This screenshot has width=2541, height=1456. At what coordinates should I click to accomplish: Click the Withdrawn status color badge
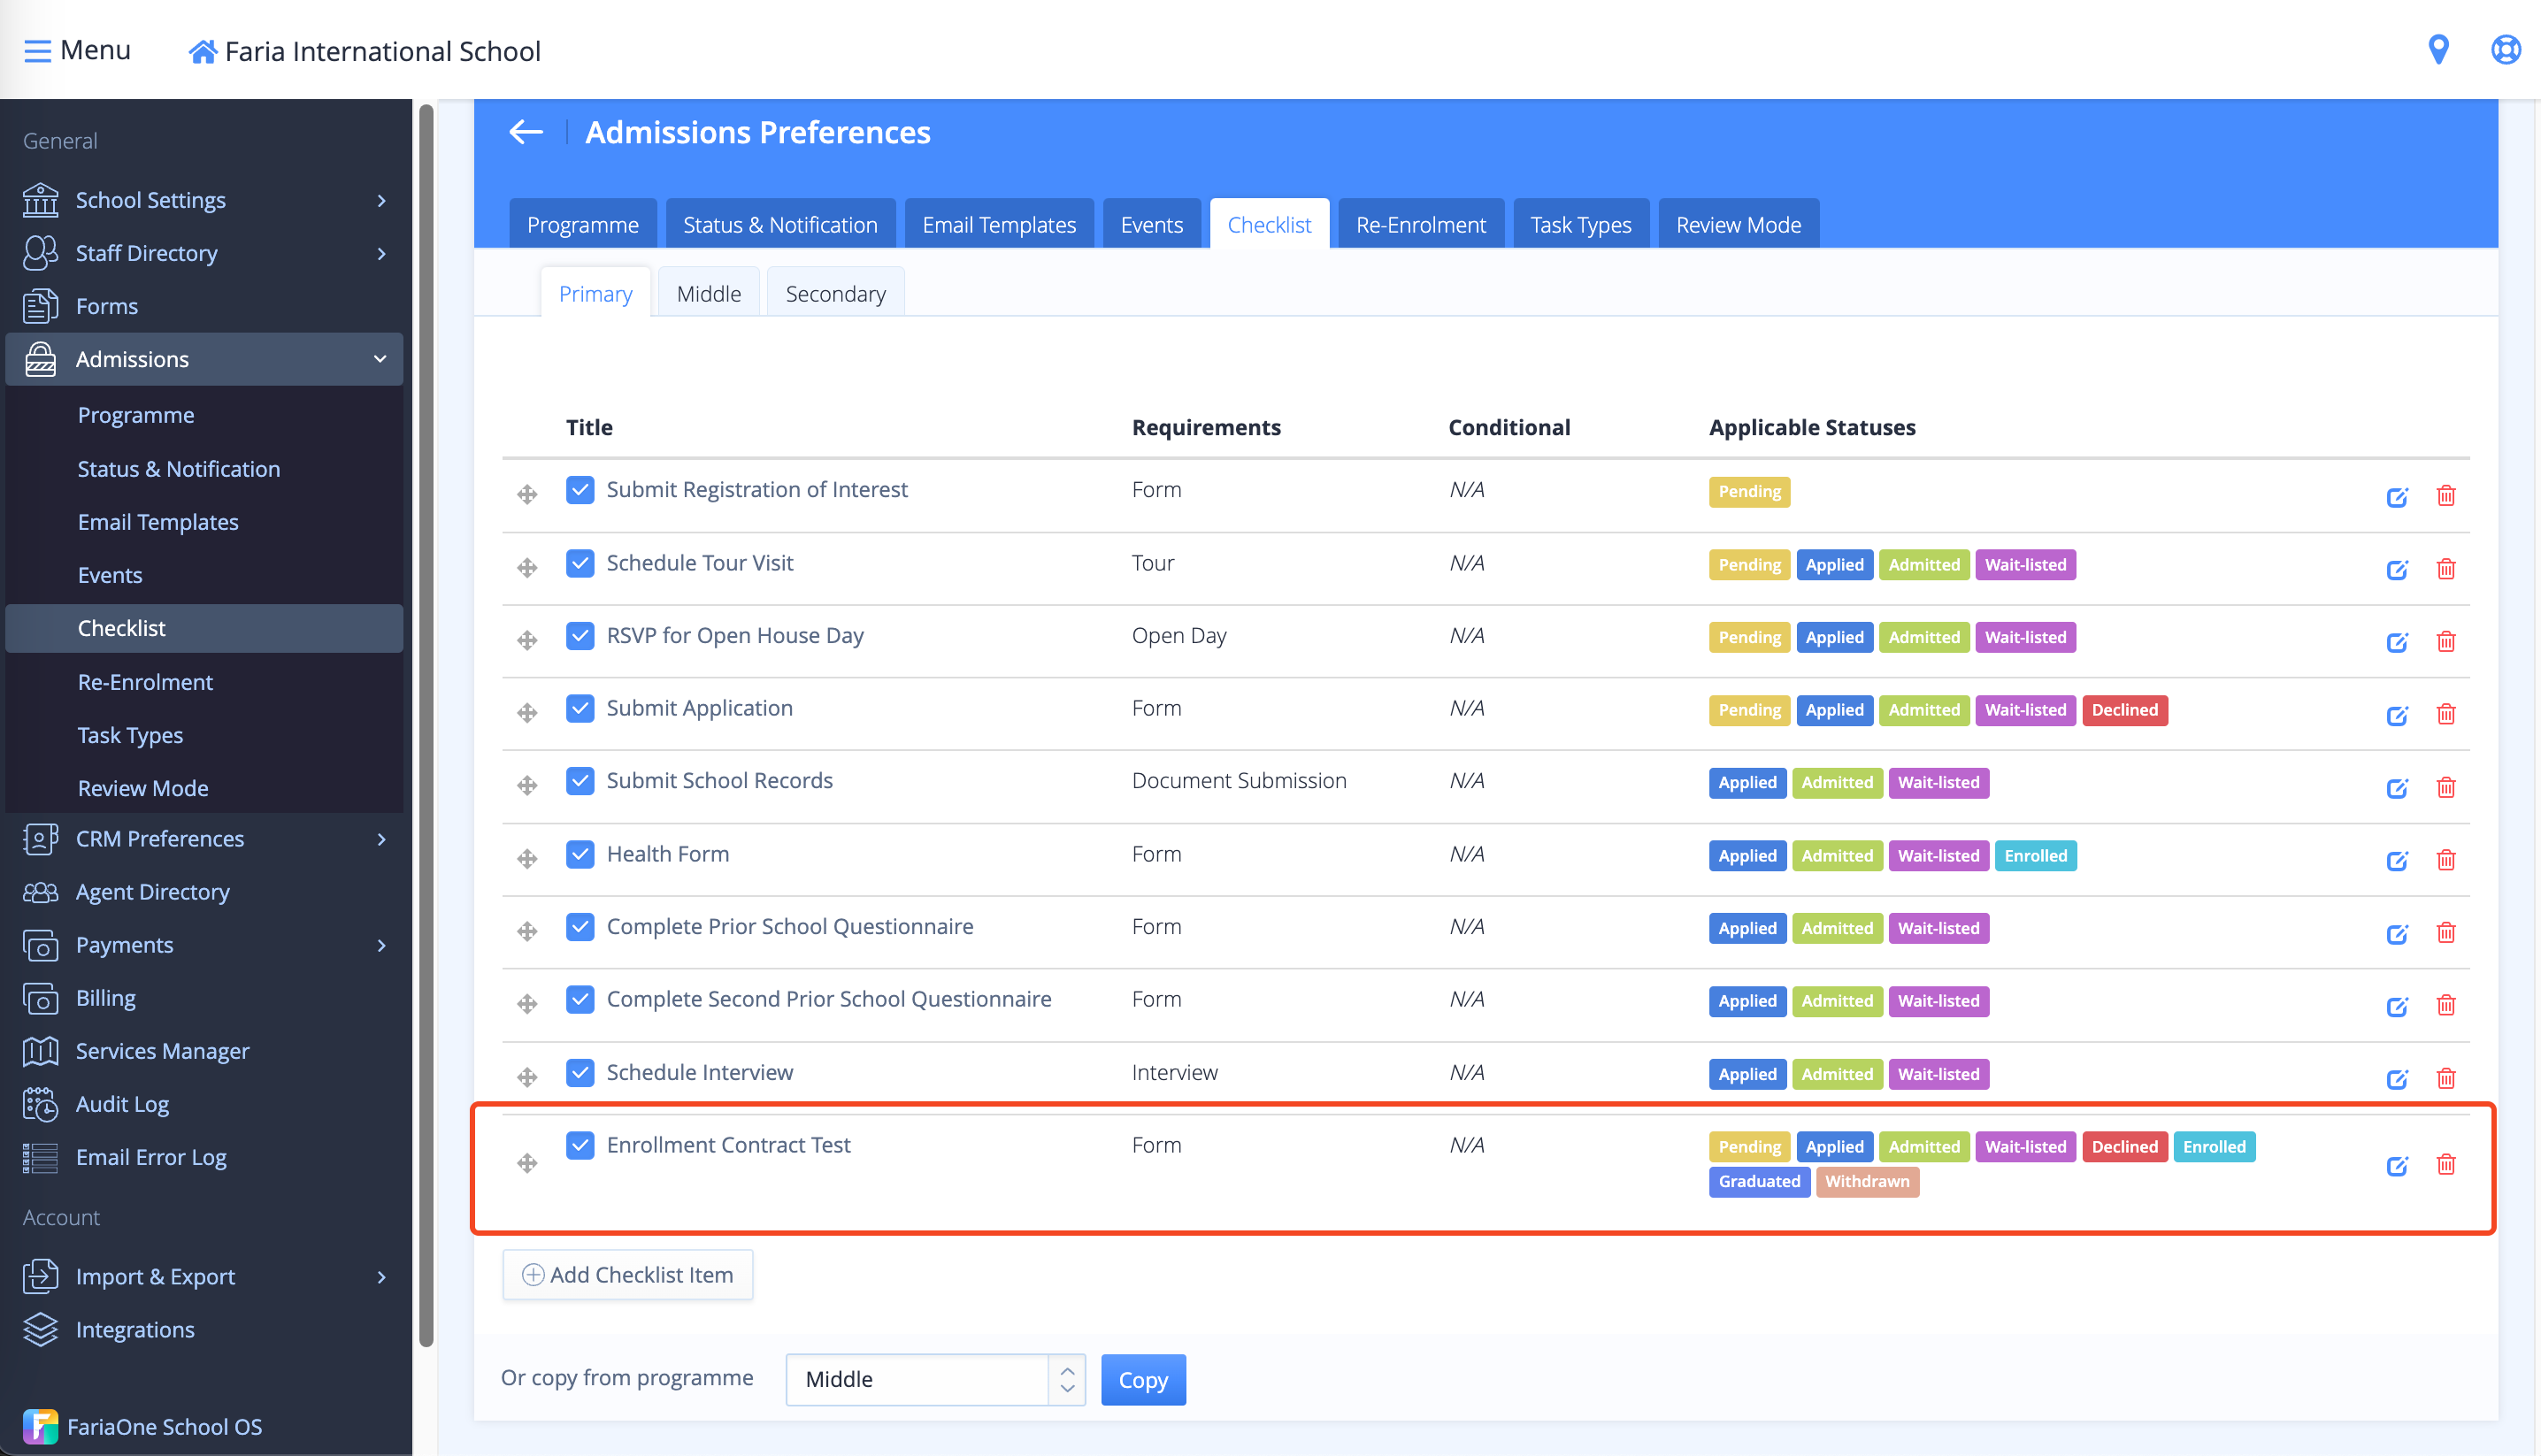pyautogui.click(x=1866, y=1181)
